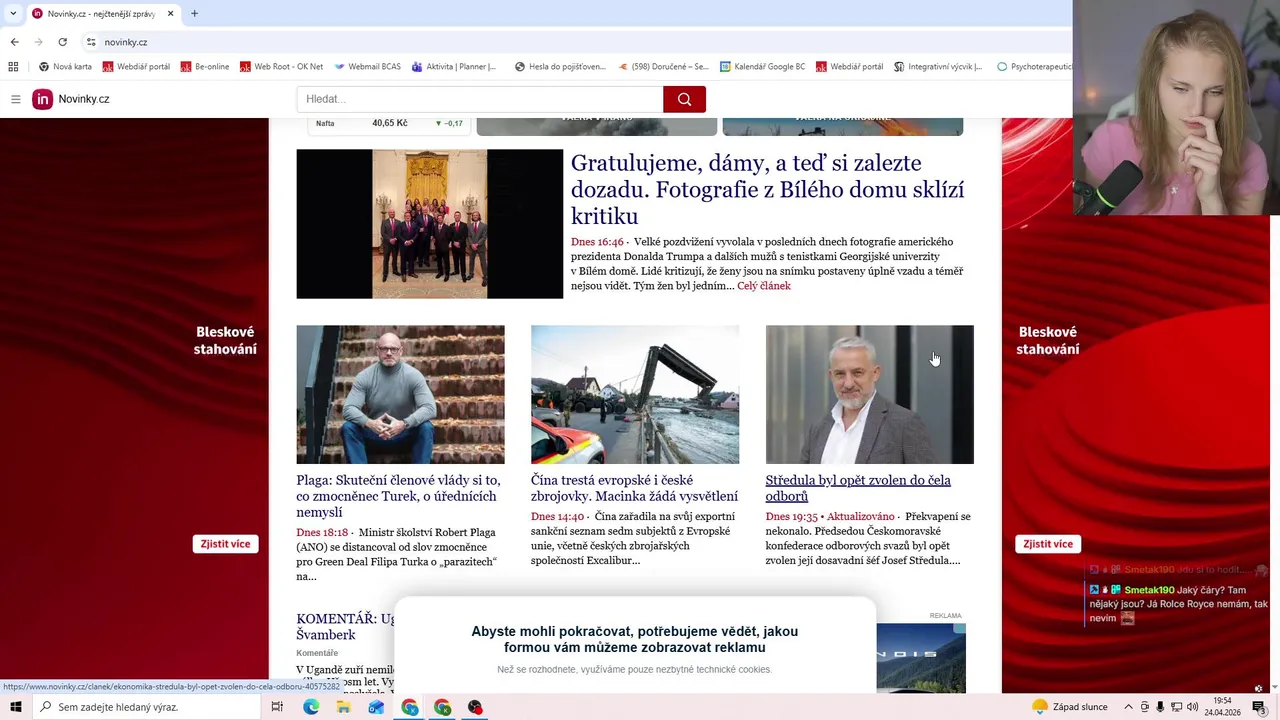Open the Webmail BCAS bookmark

click(367, 67)
